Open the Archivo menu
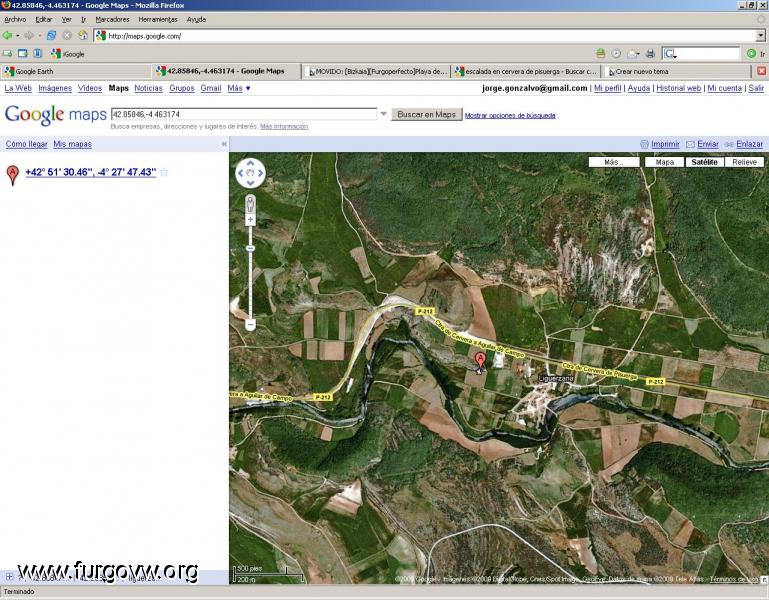The image size is (769, 600). (x=15, y=20)
